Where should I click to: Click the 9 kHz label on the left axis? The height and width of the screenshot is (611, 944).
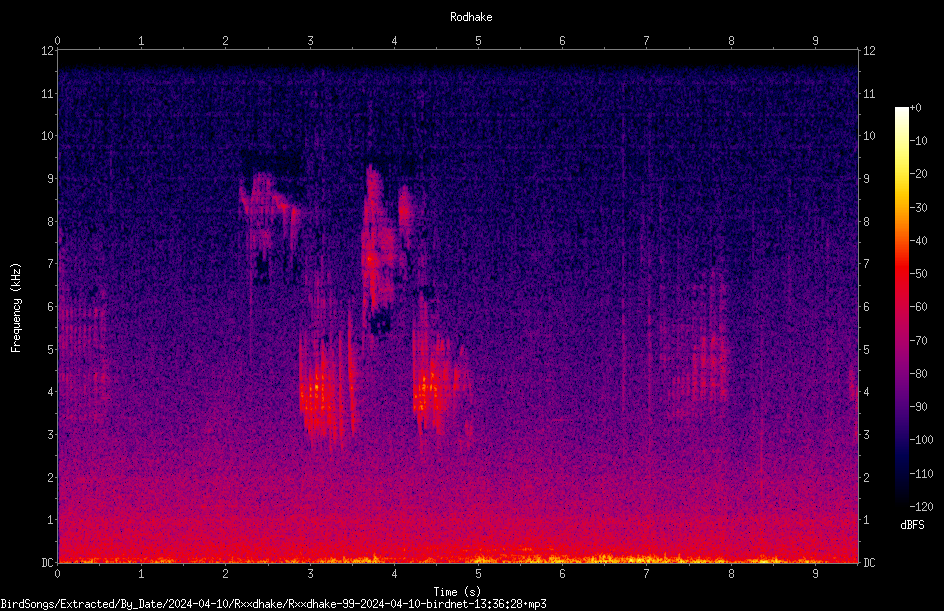(x=51, y=178)
